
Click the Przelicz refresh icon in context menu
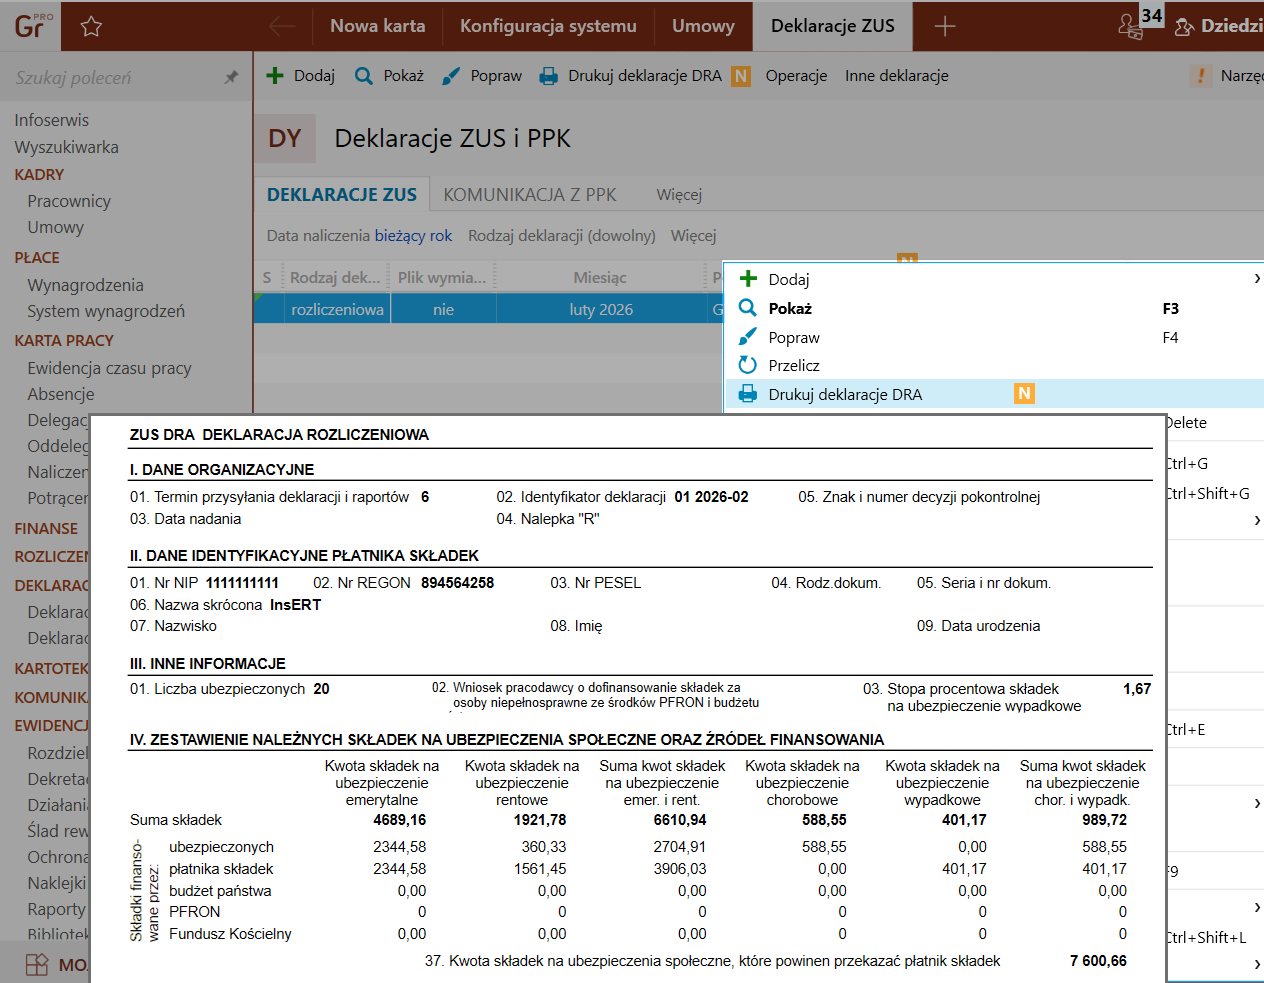pyautogui.click(x=747, y=365)
